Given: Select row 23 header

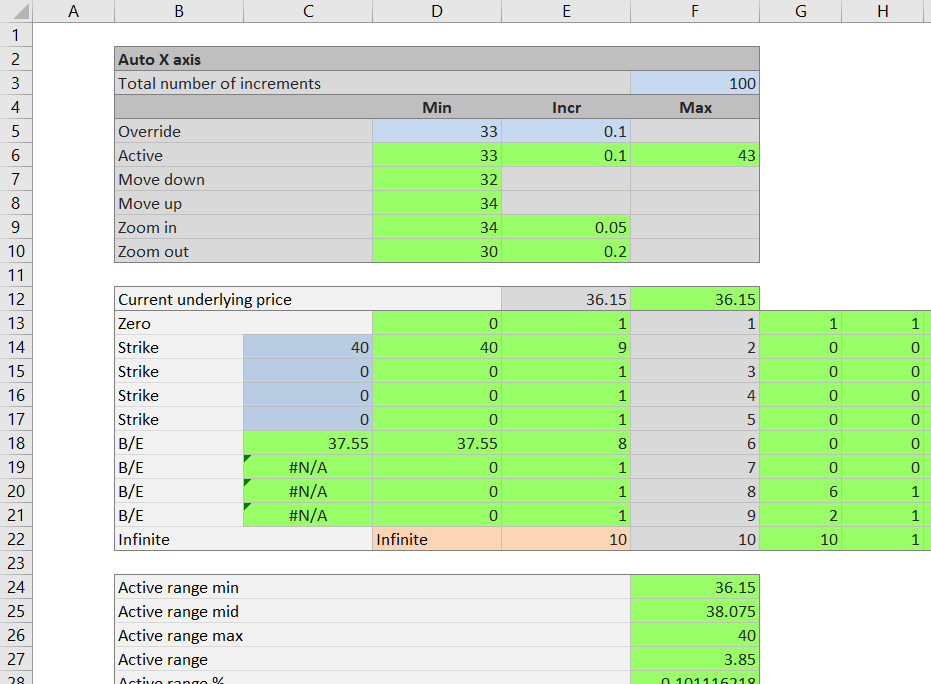Looking at the screenshot, I should click(x=16, y=563).
